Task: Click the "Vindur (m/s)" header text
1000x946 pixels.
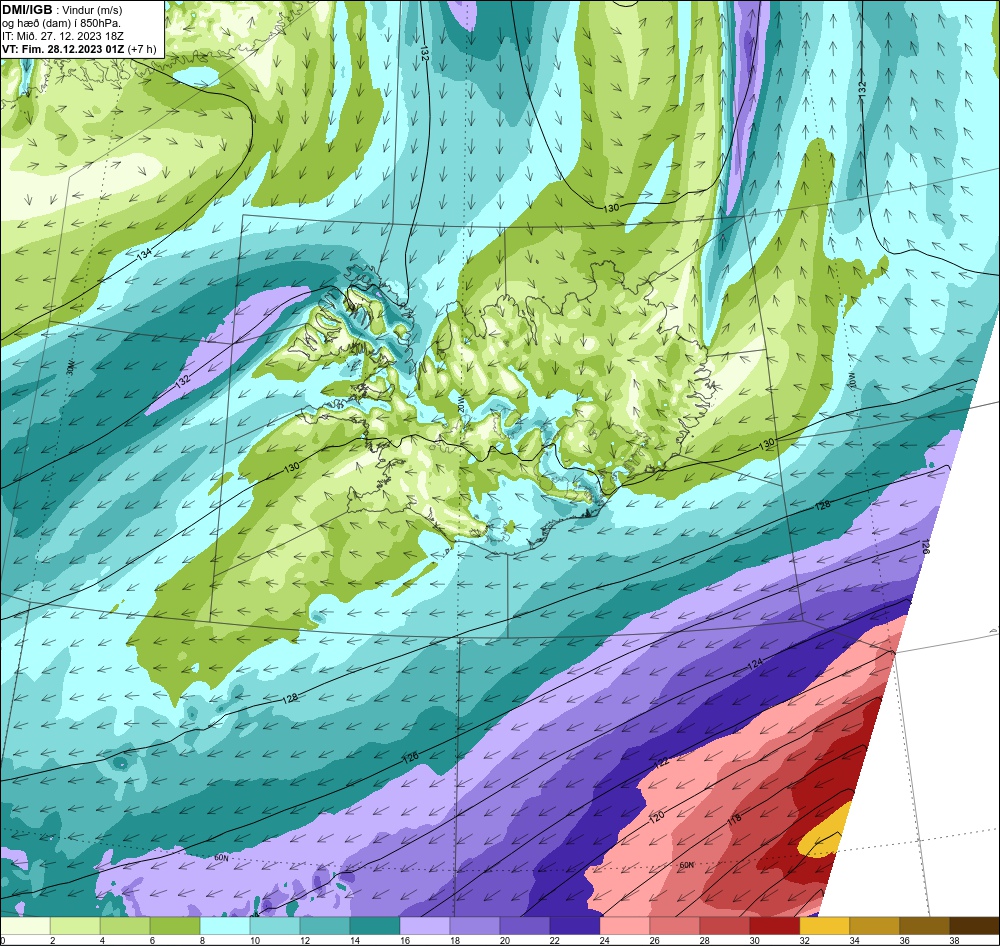Action: [93, 10]
